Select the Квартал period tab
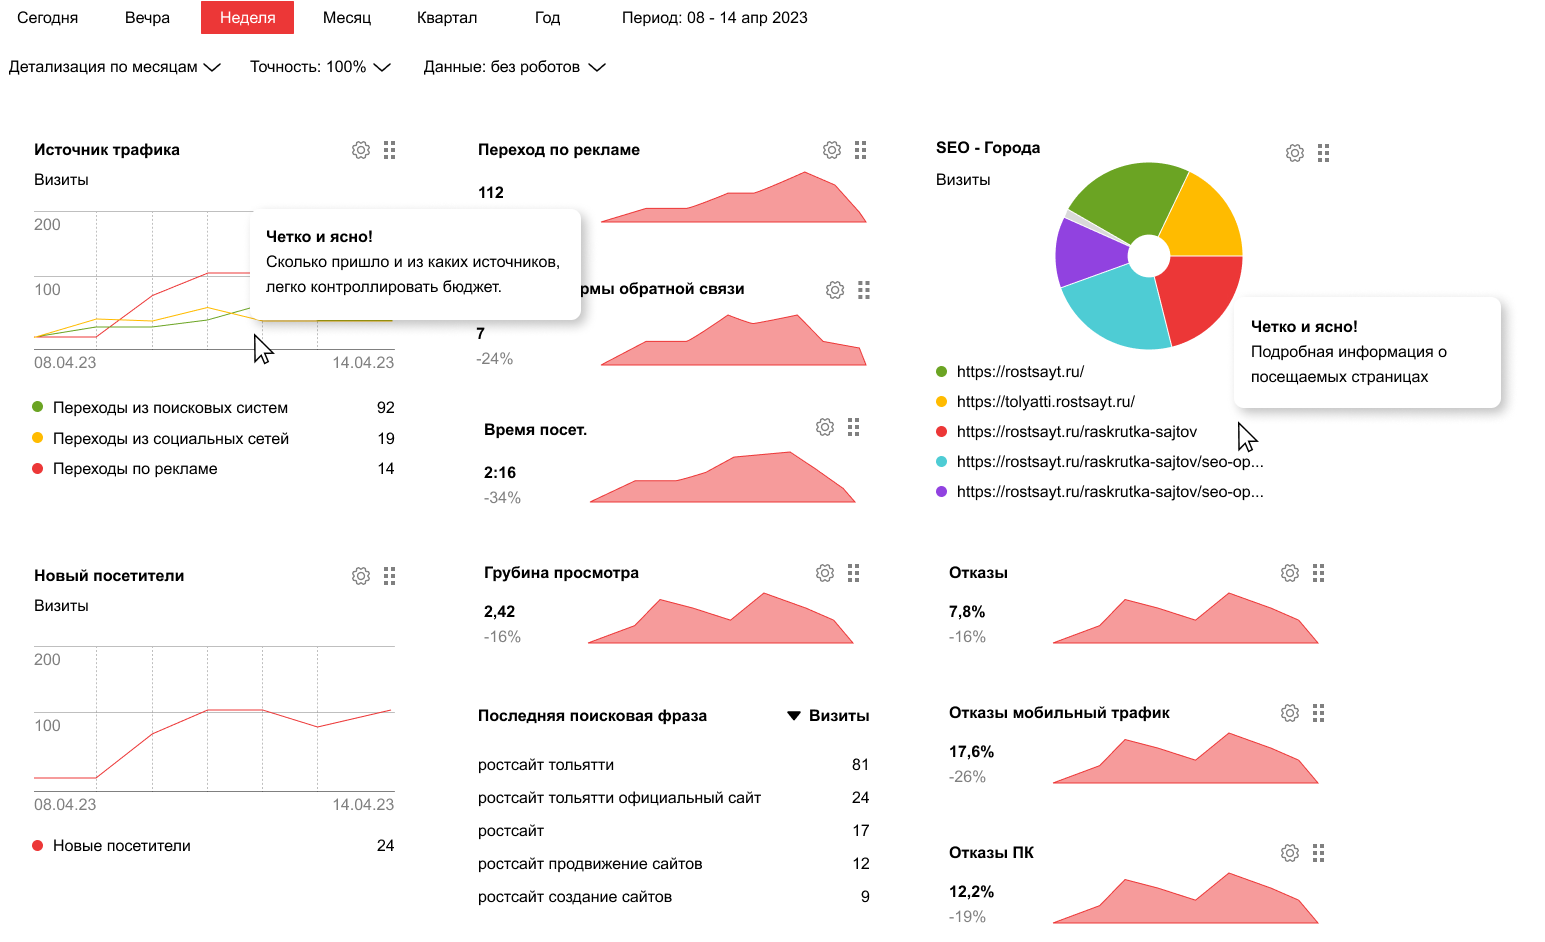Screen dimensions: 1545x942 pyautogui.click(x=447, y=18)
